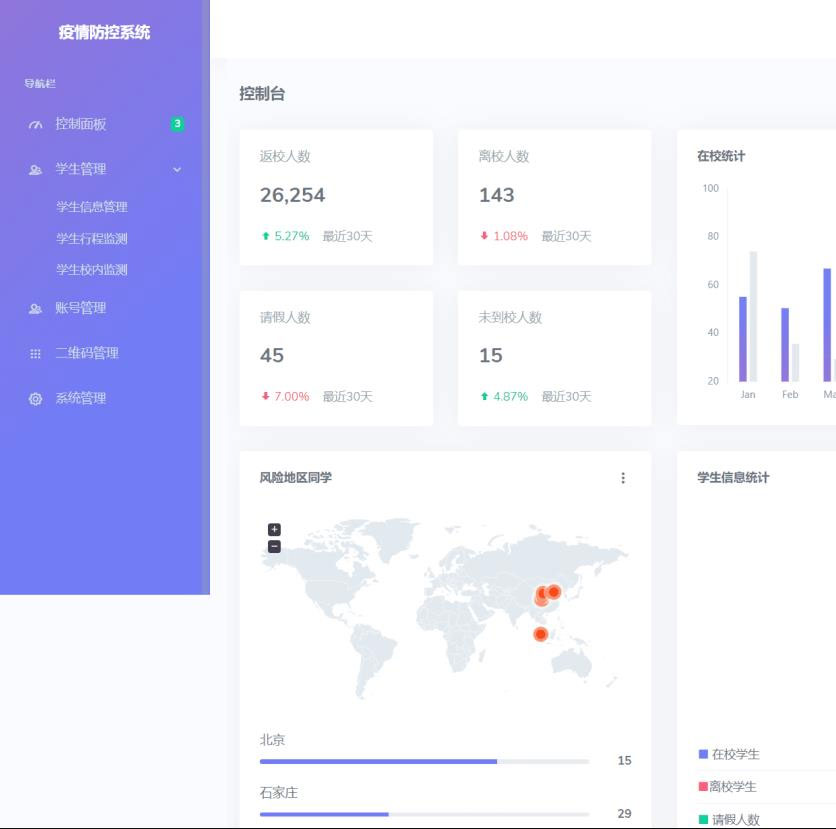Open the 风险地区同学 three-dot menu

623,478
